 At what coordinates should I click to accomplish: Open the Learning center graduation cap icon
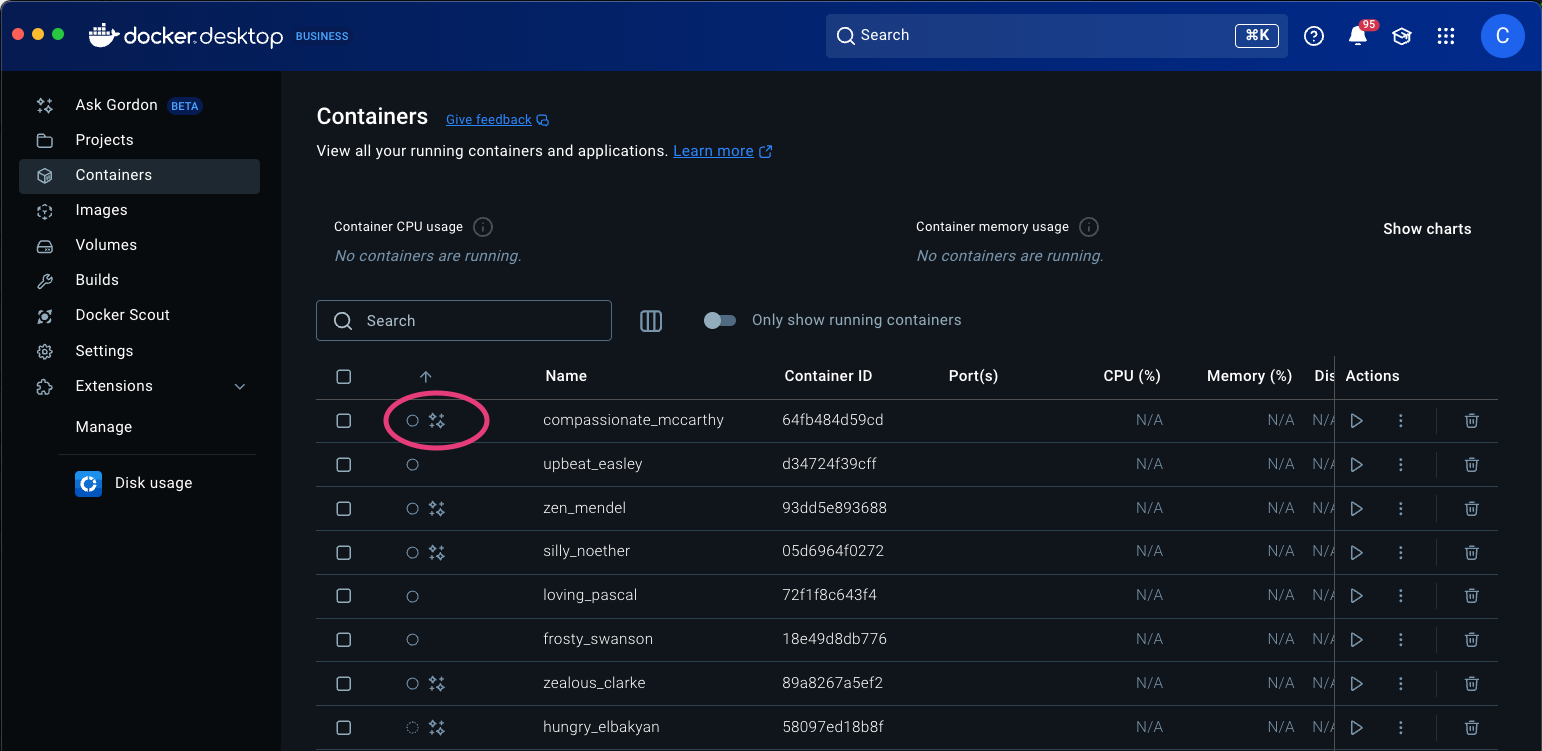pos(1401,36)
